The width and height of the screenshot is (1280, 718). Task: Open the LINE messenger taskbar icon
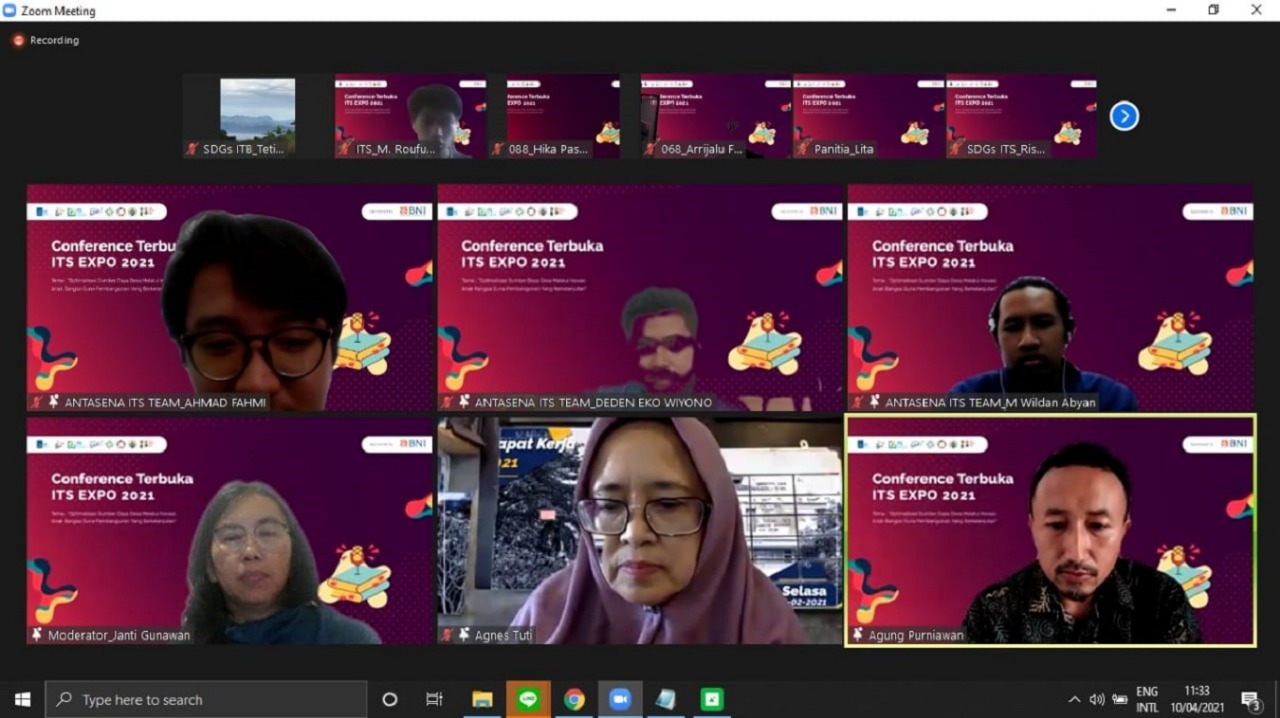pyautogui.click(x=528, y=699)
